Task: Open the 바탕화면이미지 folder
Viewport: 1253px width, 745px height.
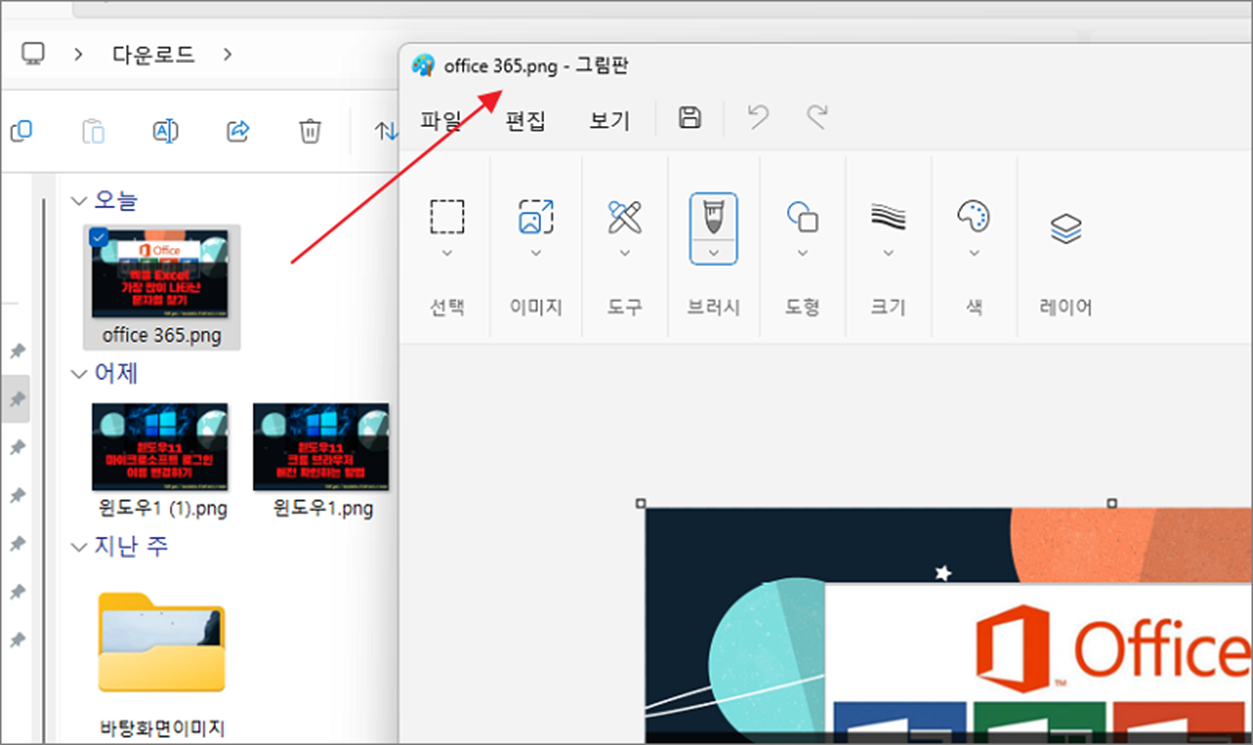Action: click(161, 642)
